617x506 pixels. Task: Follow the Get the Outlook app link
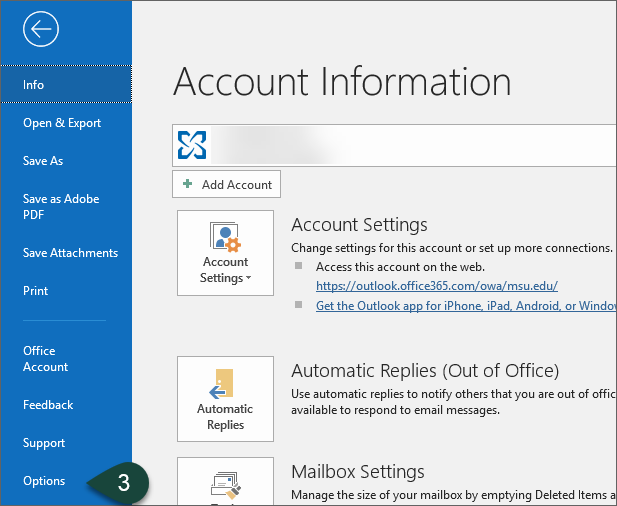(x=465, y=305)
